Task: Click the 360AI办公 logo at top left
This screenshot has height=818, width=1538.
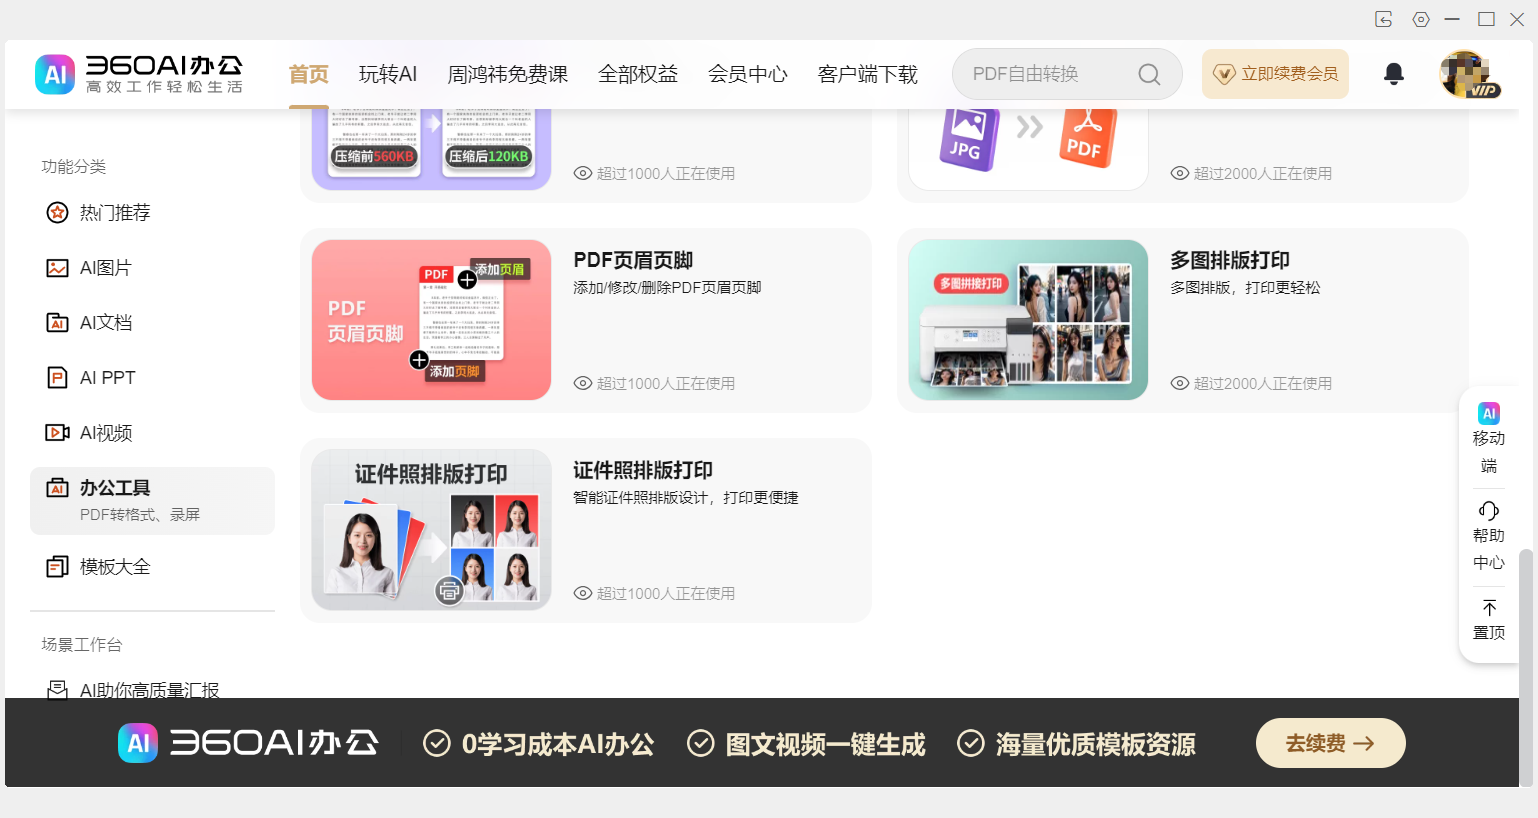Action: coord(139,74)
